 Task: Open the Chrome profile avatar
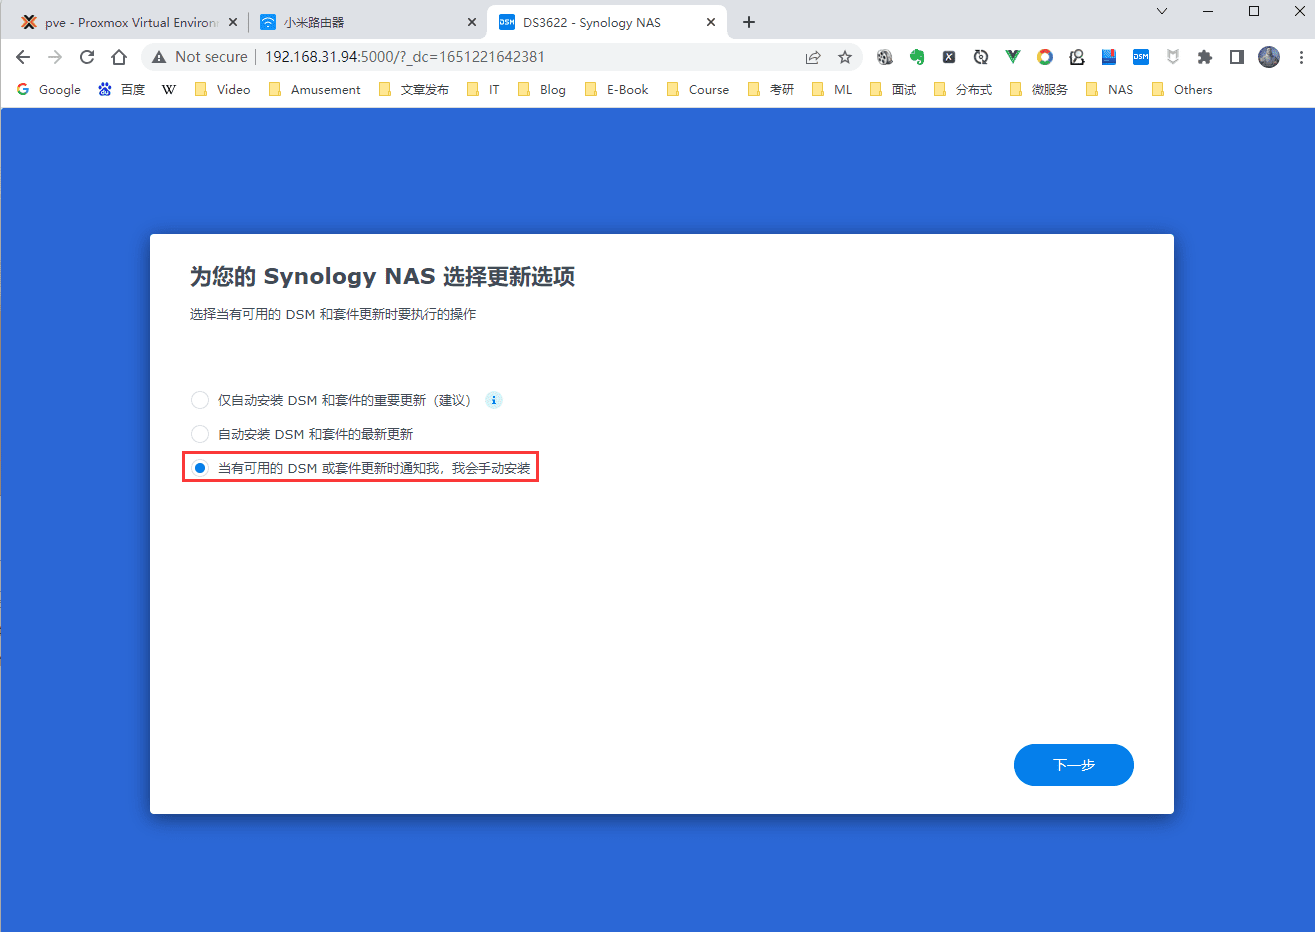coord(1269,57)
